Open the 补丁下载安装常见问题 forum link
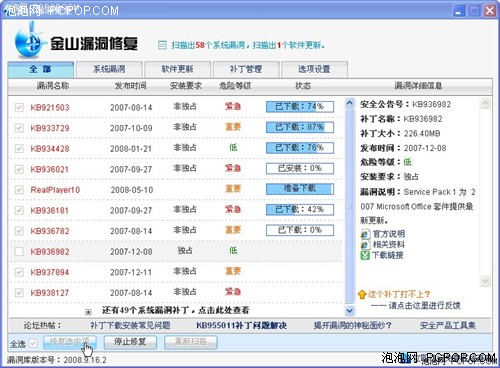Image resolution: width=500 pixels, height=368 pixels. (x=130, y=325)
